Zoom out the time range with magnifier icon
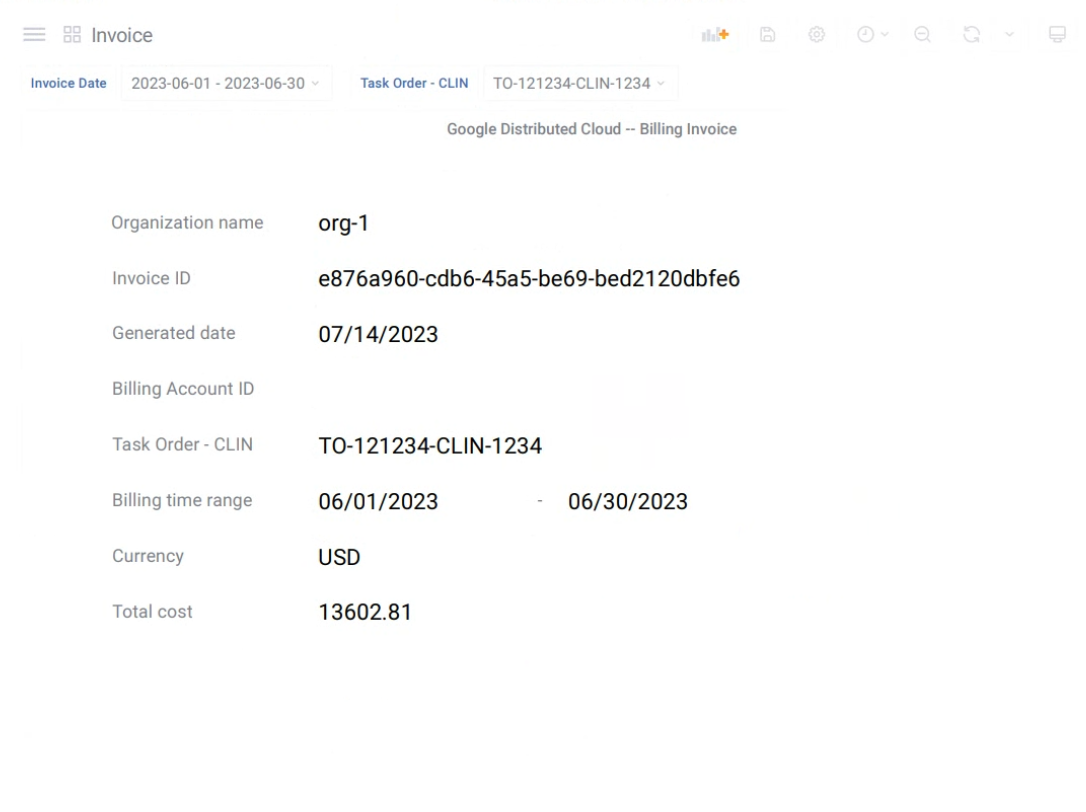 pyautogui.click(x=922, y=34)
